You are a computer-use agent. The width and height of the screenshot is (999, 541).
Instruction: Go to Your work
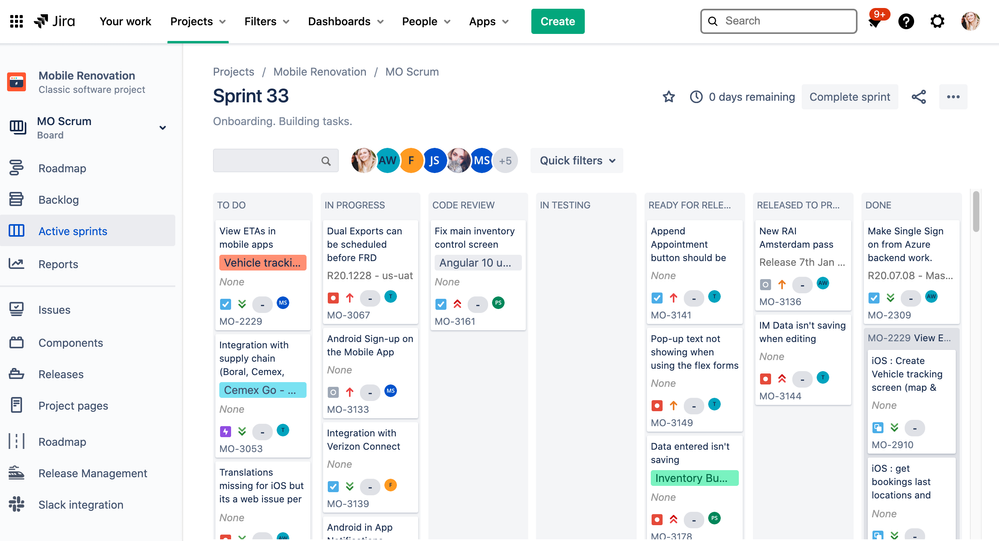click(x=126, y=22)
